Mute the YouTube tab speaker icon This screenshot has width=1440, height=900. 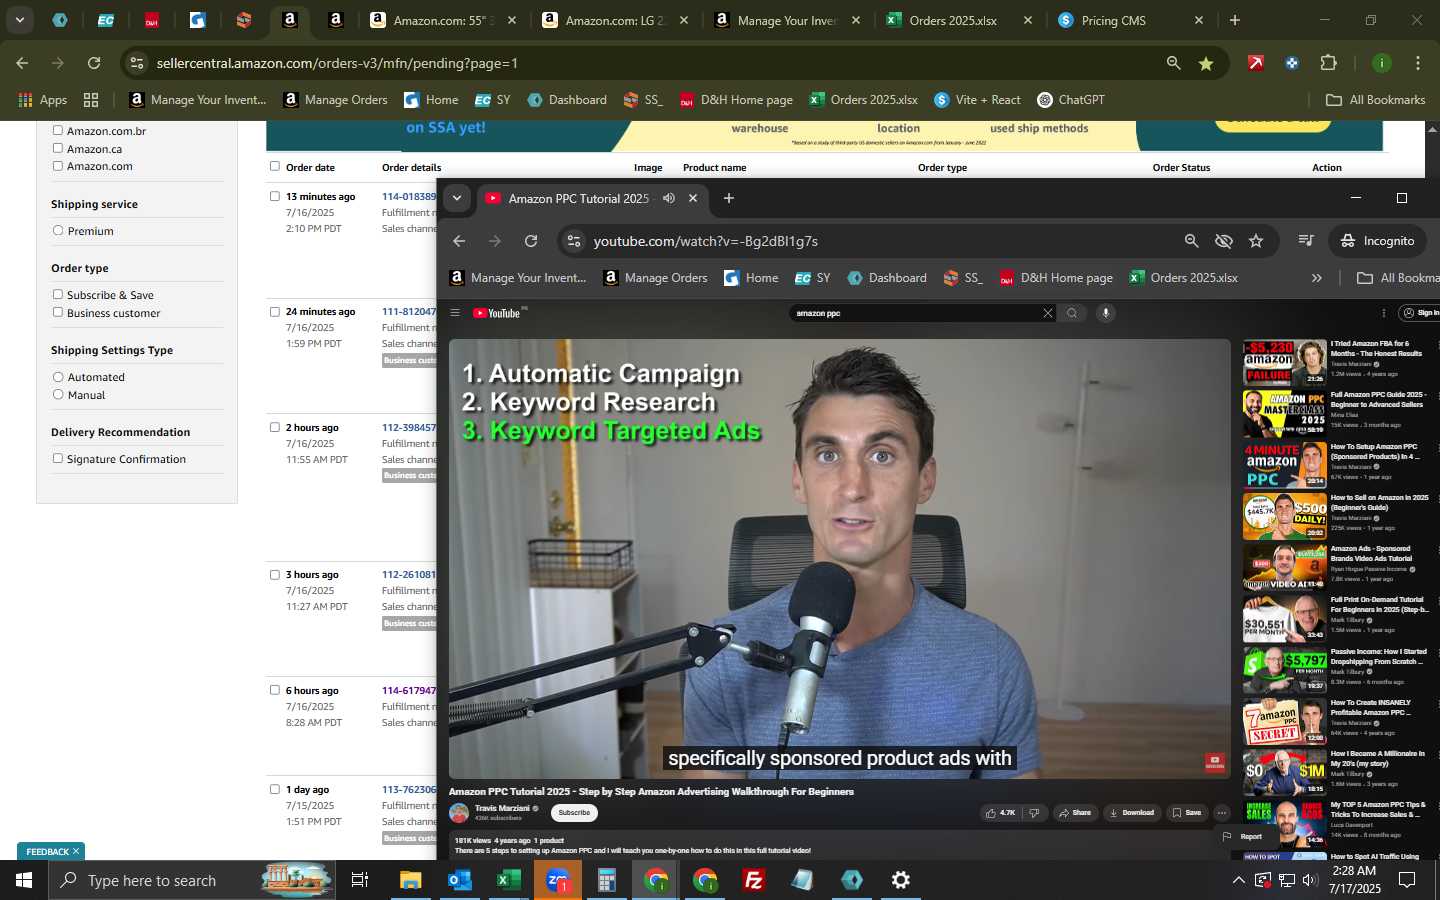[x=669, y=198]
